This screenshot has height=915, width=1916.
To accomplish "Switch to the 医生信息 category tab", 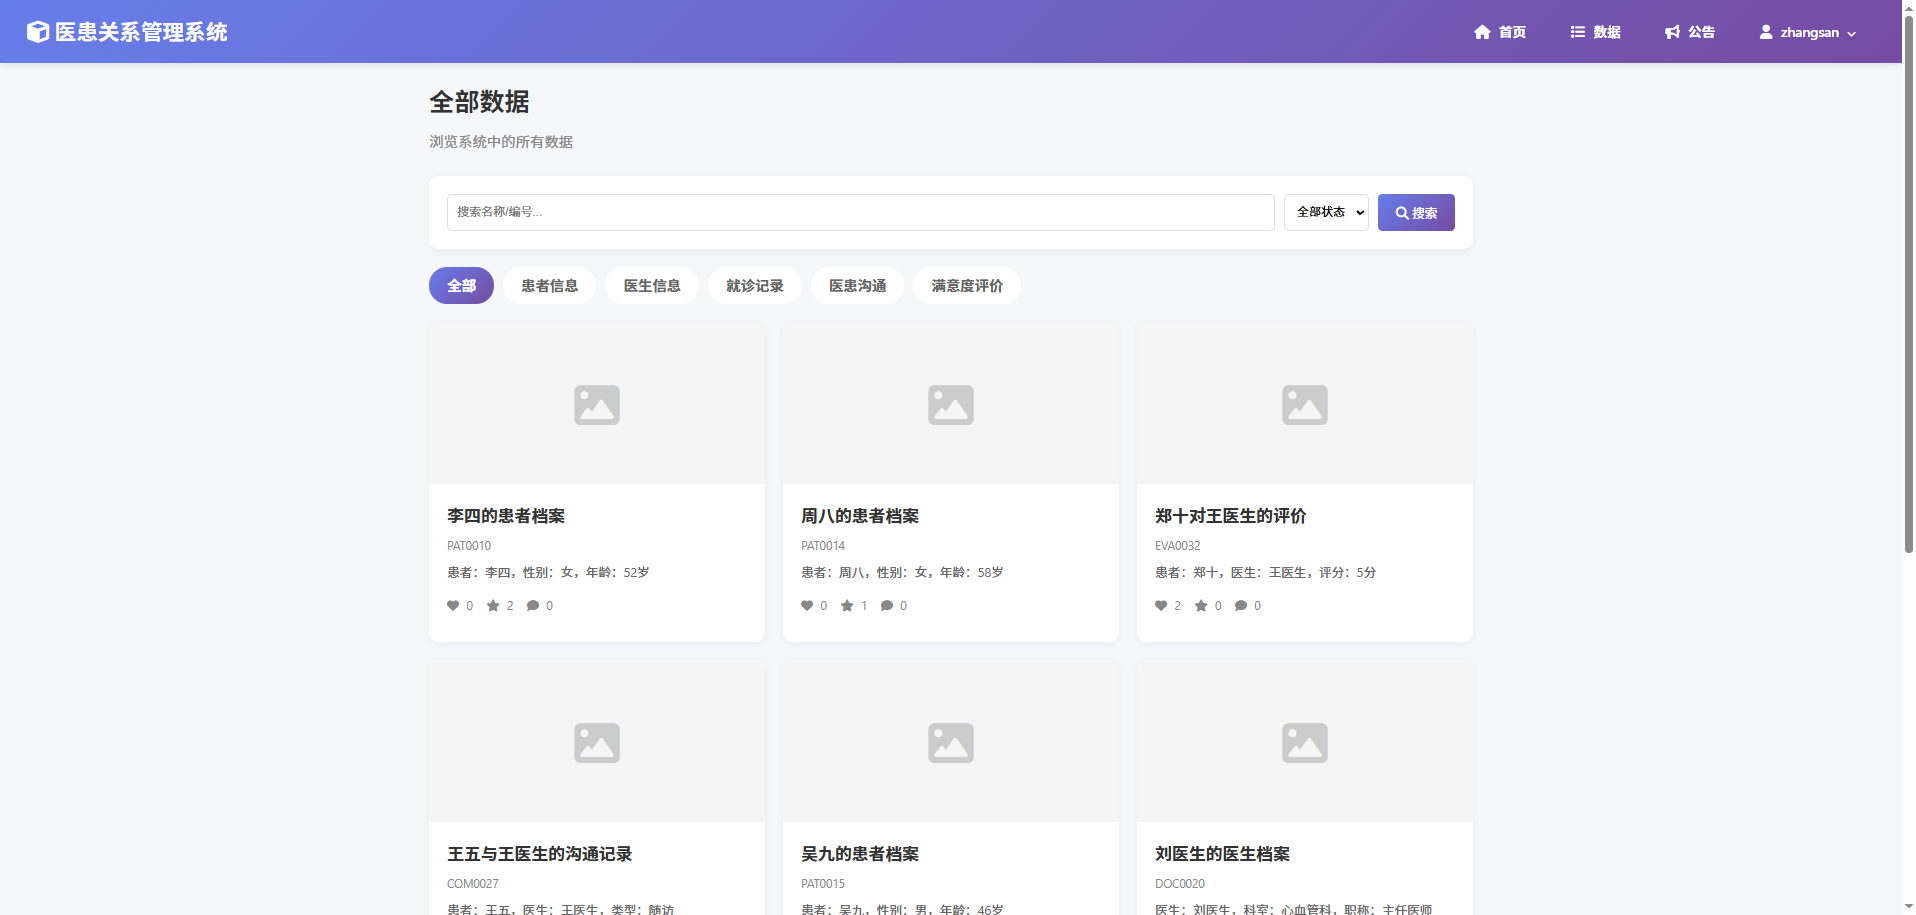I will coord(652,286).
